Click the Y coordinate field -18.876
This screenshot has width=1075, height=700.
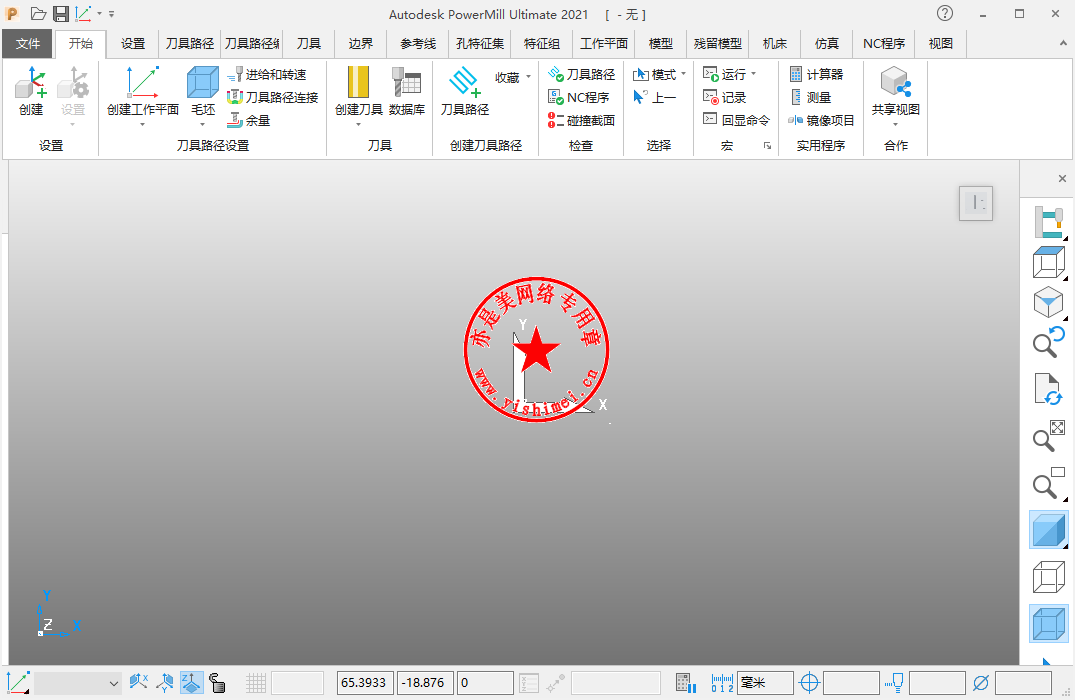point(424,683)
